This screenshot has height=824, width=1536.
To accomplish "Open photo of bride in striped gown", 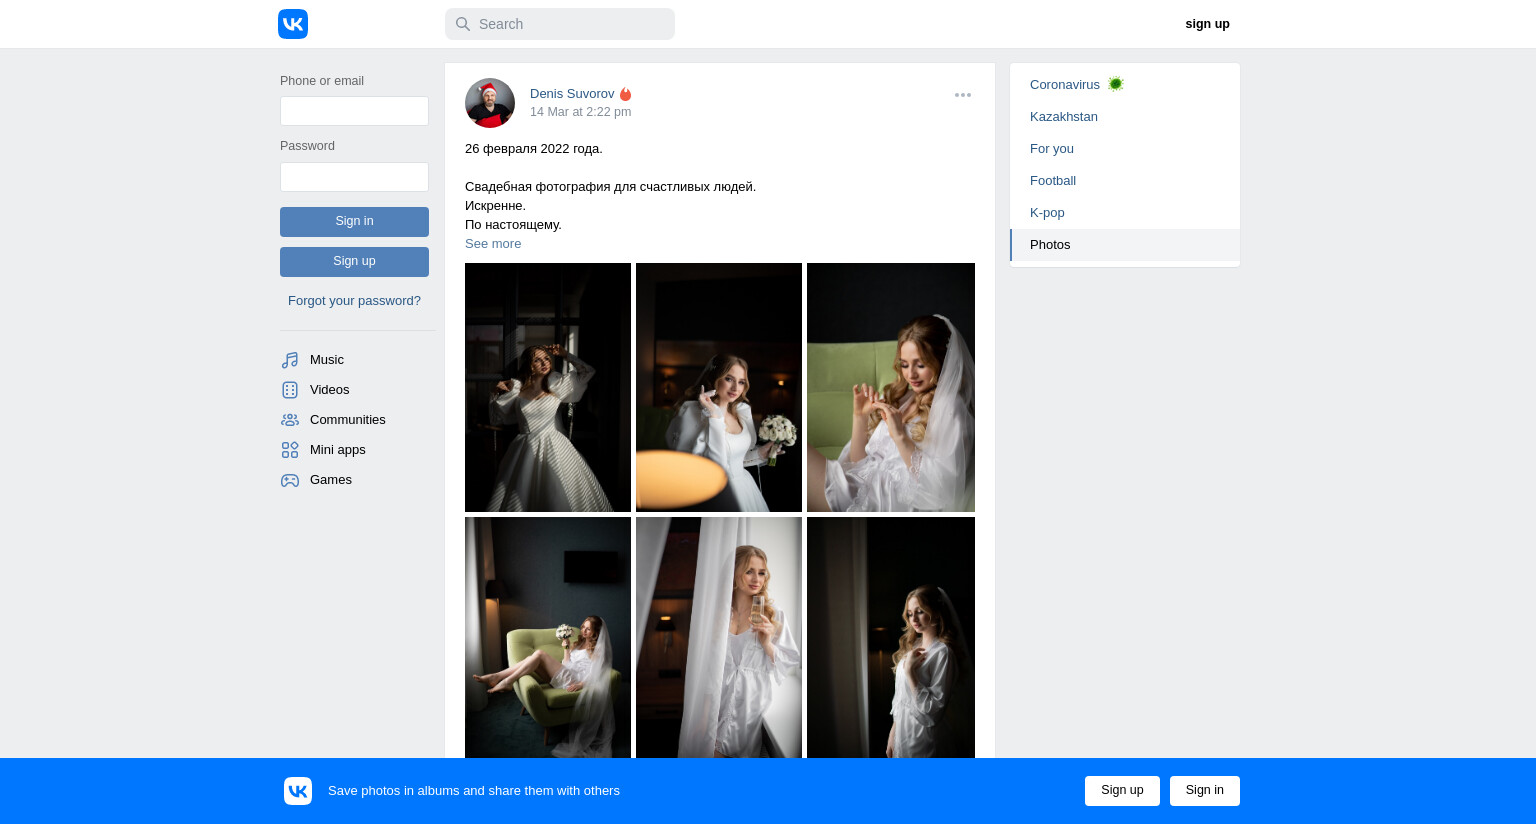I will tap(548, 388).
